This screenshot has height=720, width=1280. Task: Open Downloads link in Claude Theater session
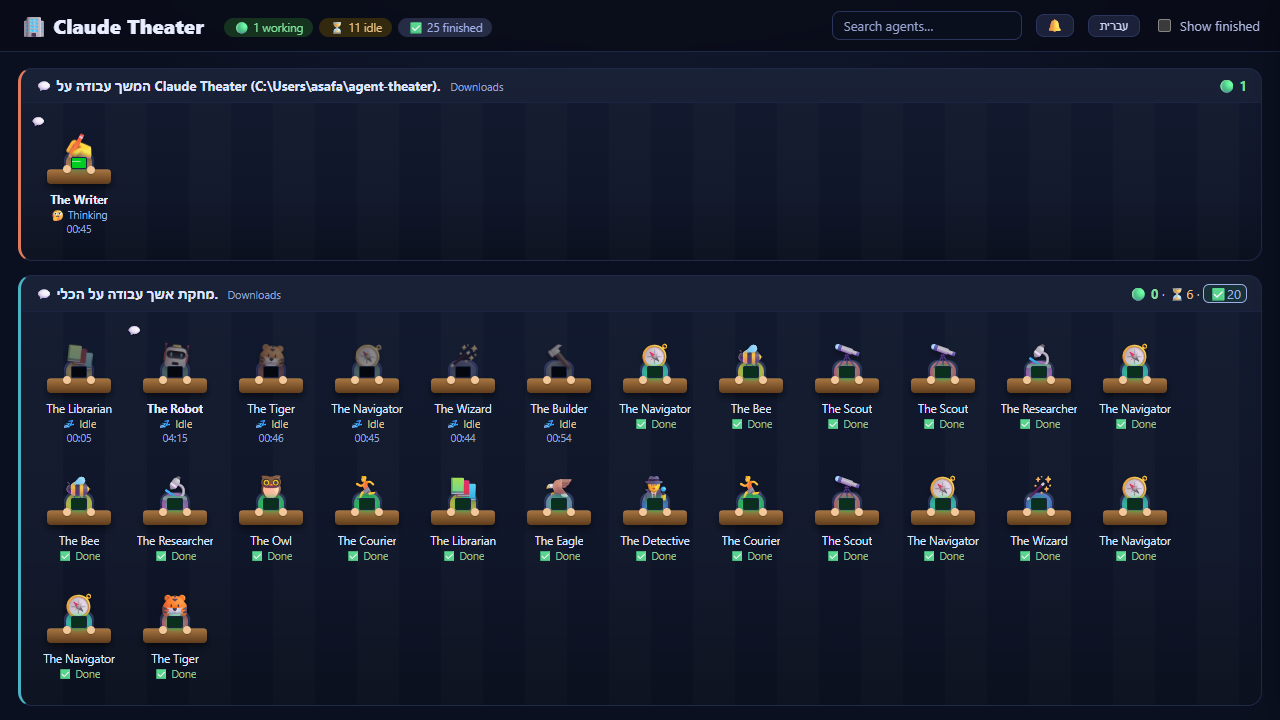[477, 87]
